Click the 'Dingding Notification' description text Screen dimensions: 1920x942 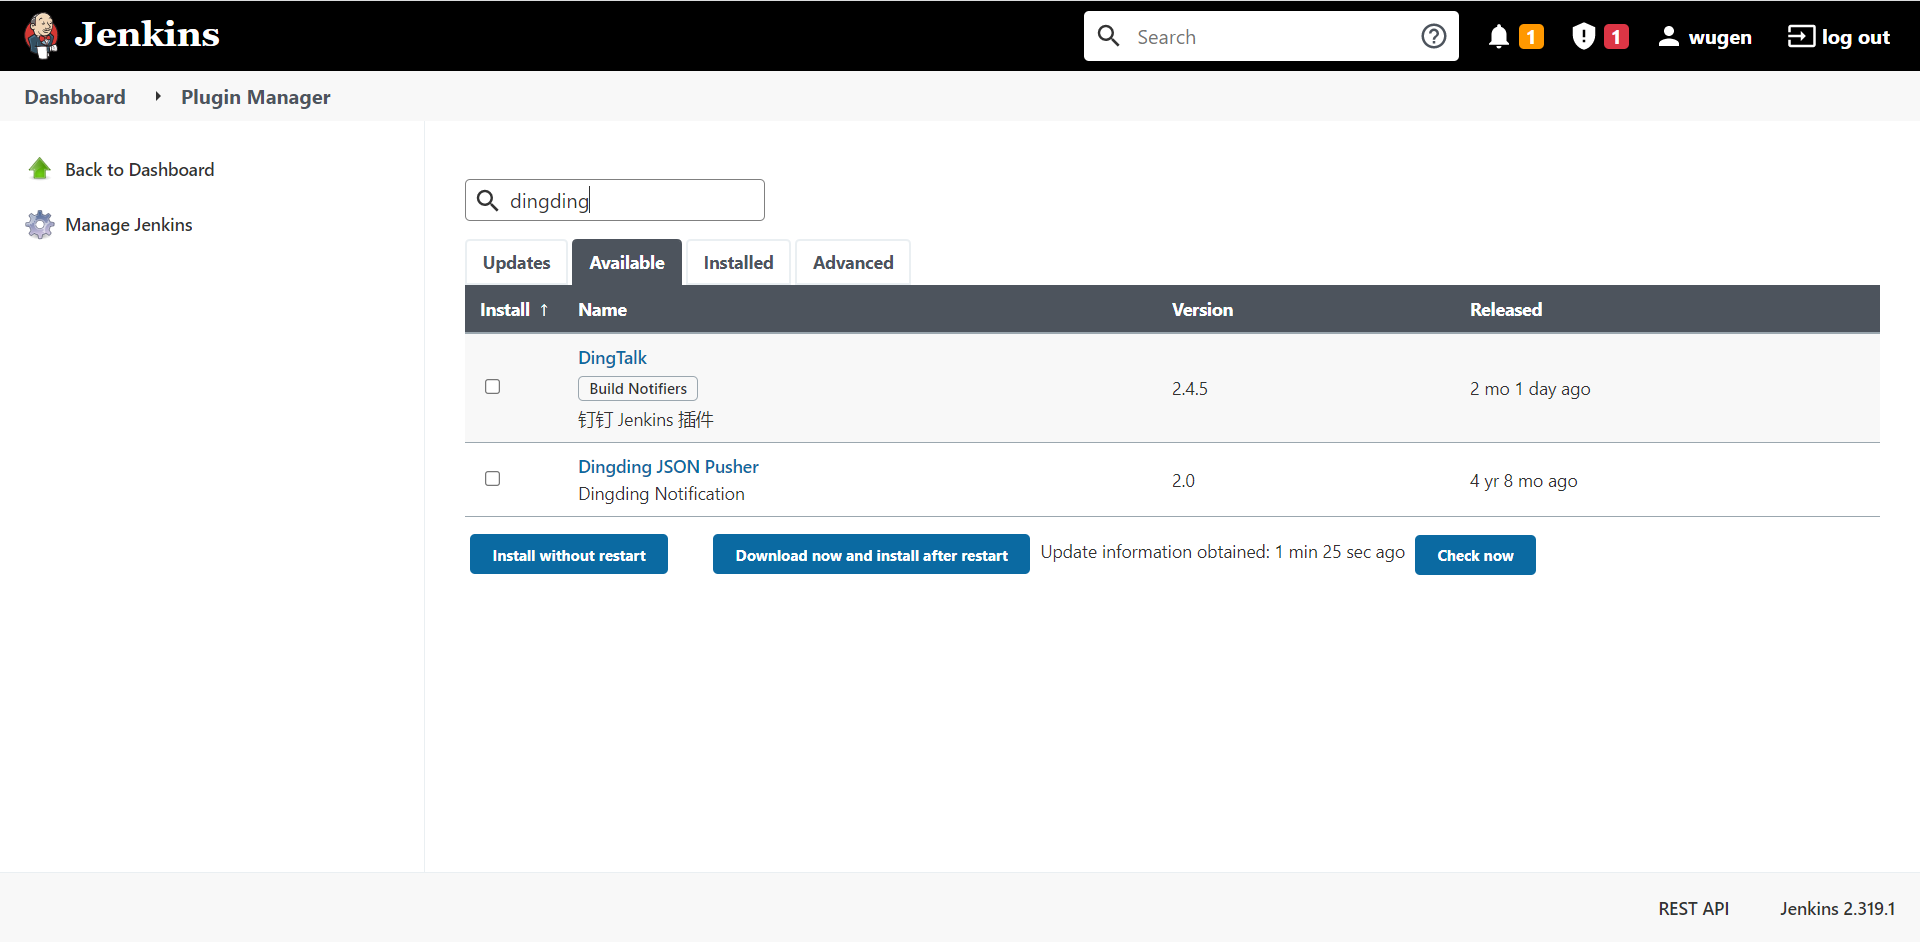(x=661, y=493)
